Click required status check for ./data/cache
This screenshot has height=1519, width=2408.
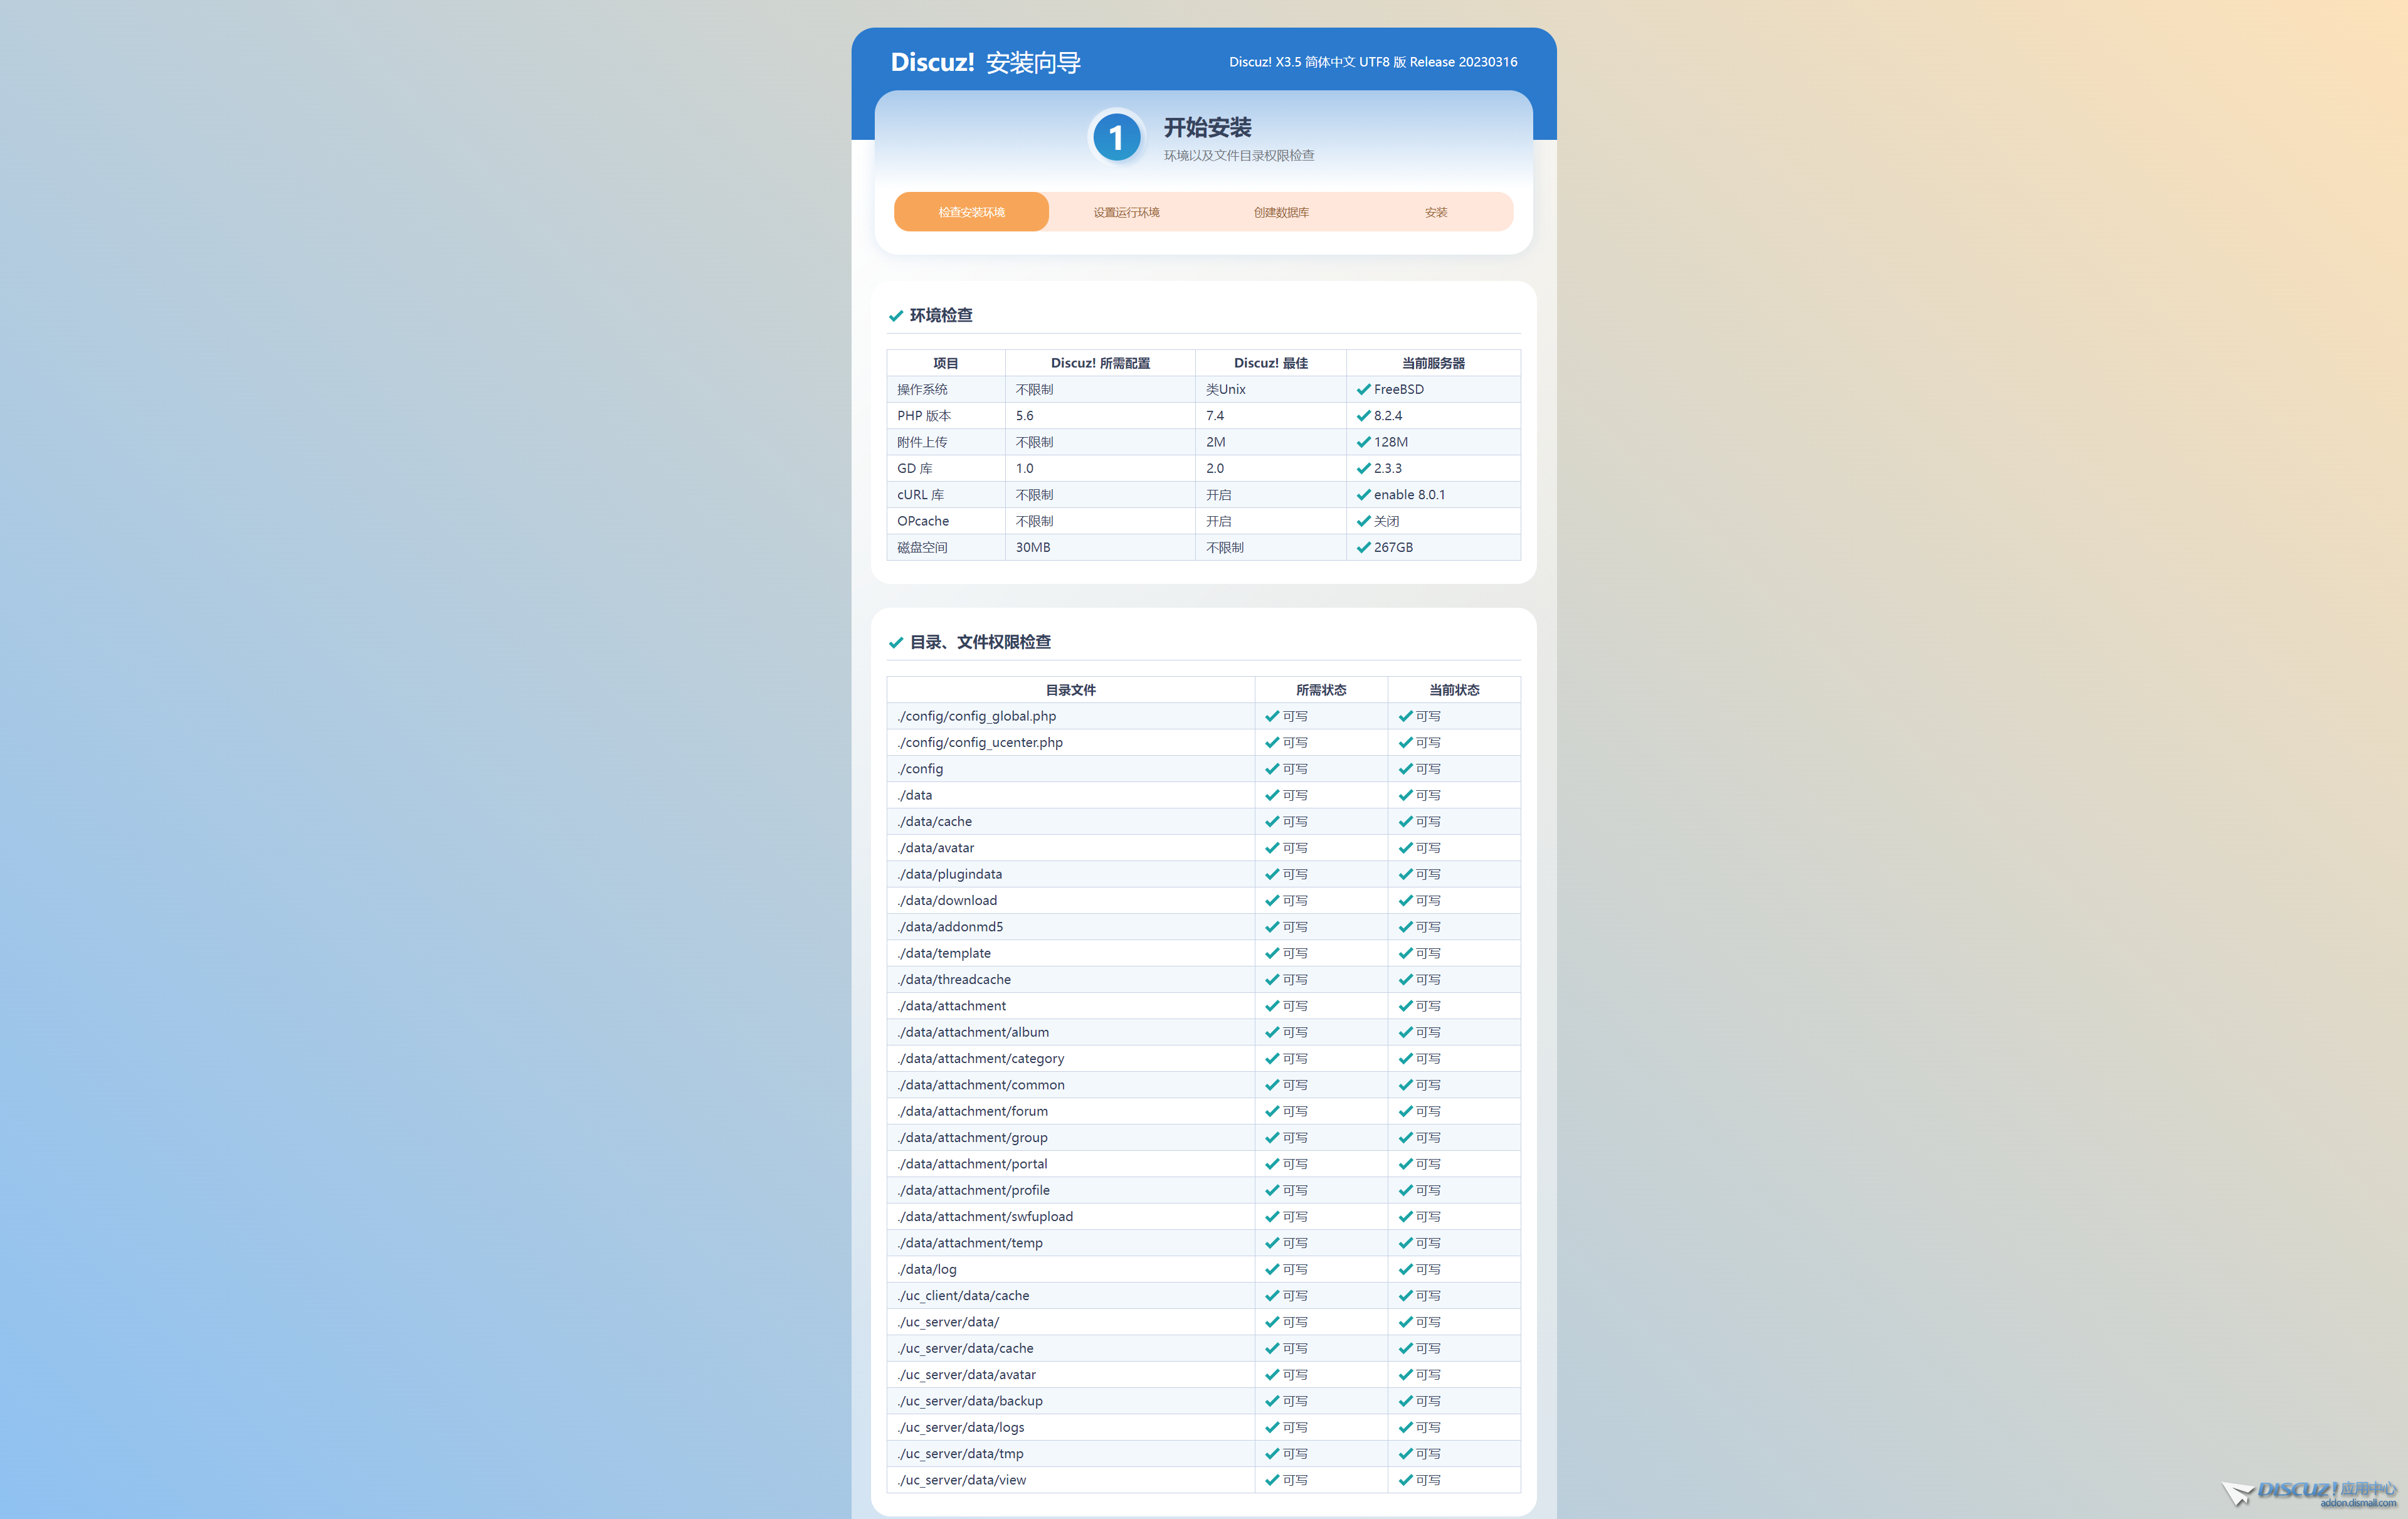pyautogui.click(x=1272, y=821)
